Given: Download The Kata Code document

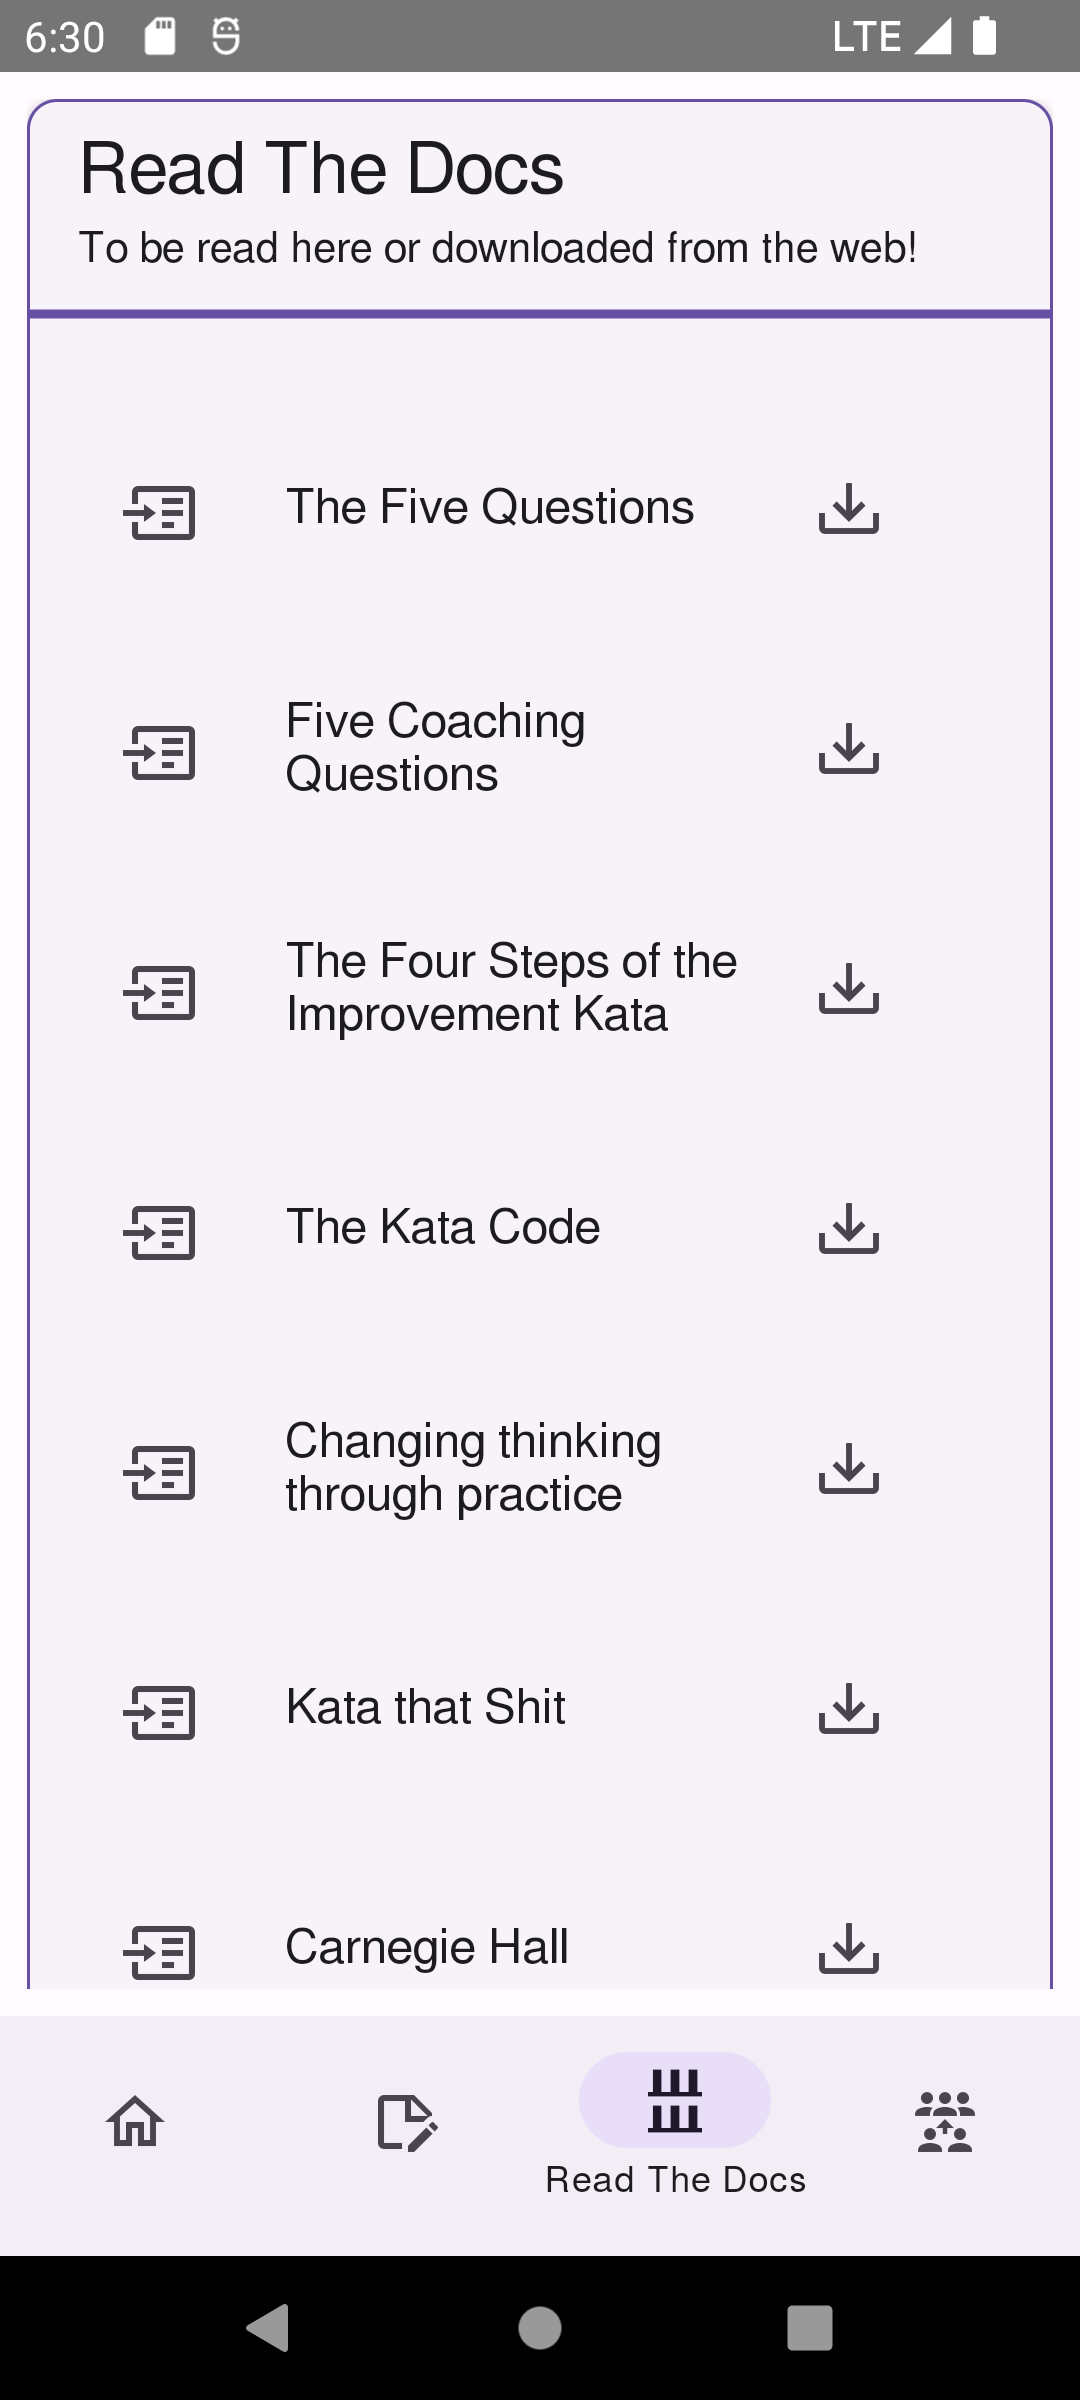Looking at the screenshot, I should coord(848,1229).
